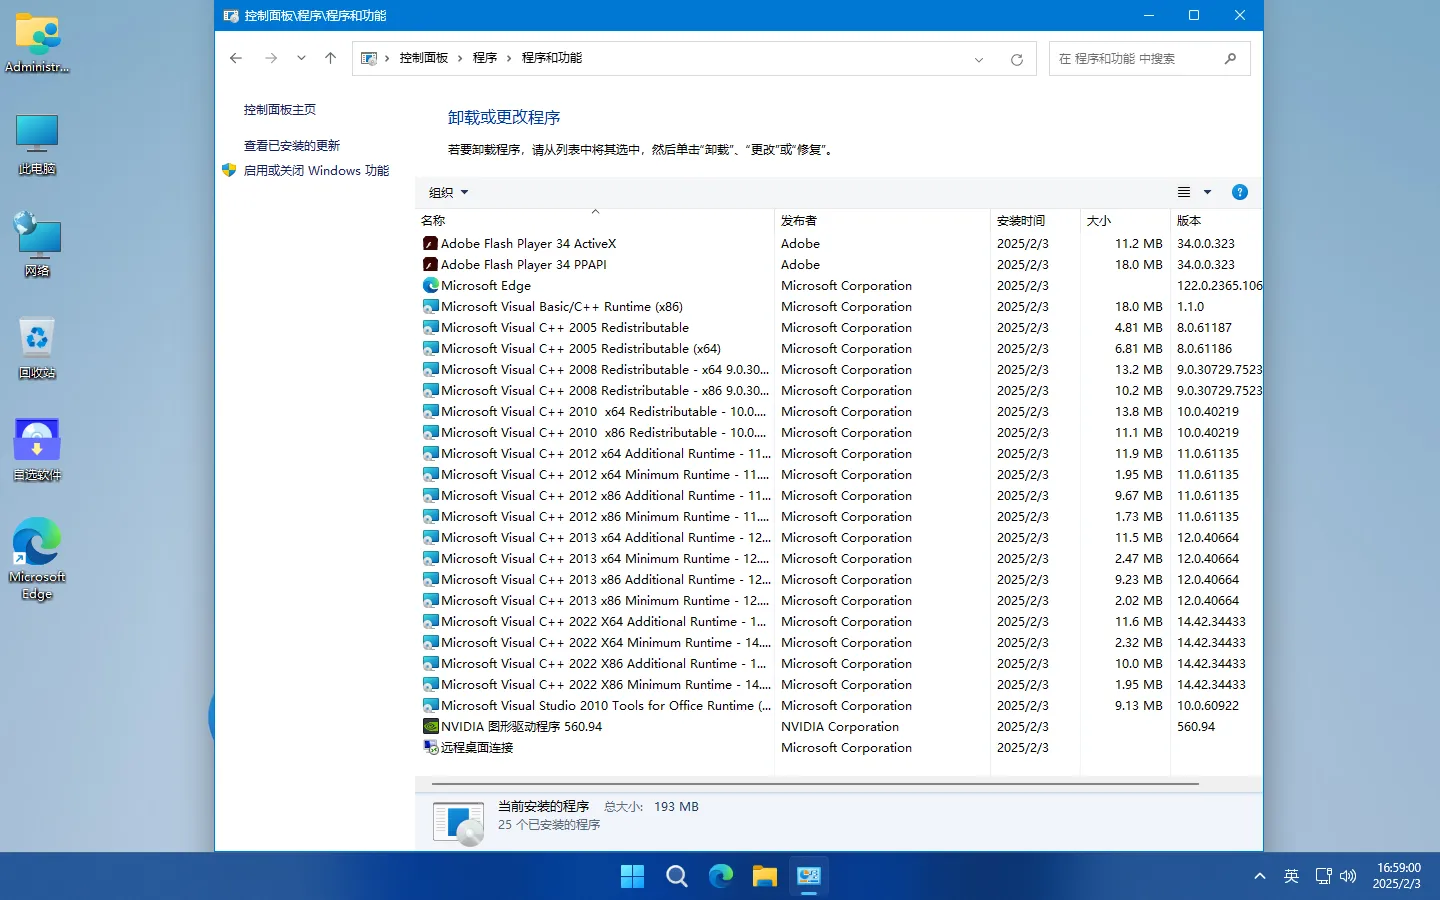Expand the chevron after 控制面板 in breadcrumb
This screenshot has width=1440, height=900.
(460, 58)
